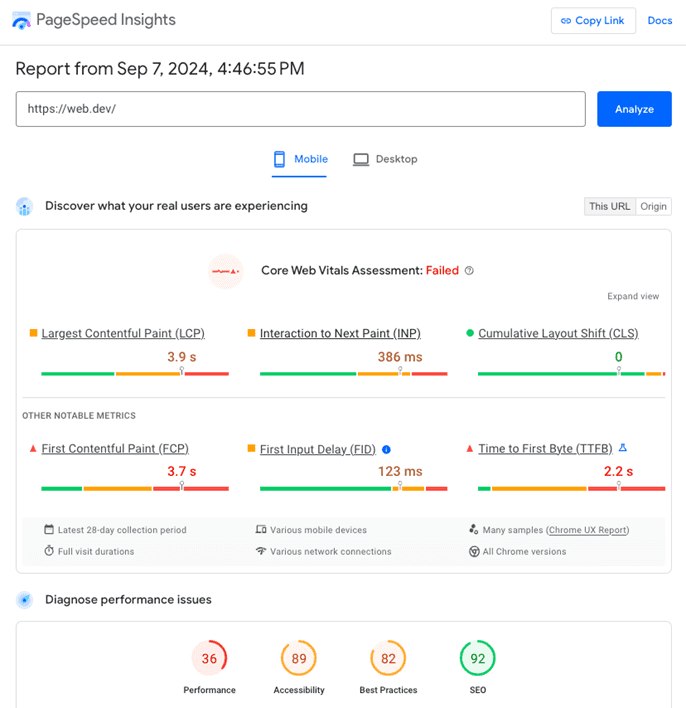Image resolution: width=686 pixels, height=708 pixels.
Task: Click the devices icon for Various mobile devices
Action: coord(261,529)
